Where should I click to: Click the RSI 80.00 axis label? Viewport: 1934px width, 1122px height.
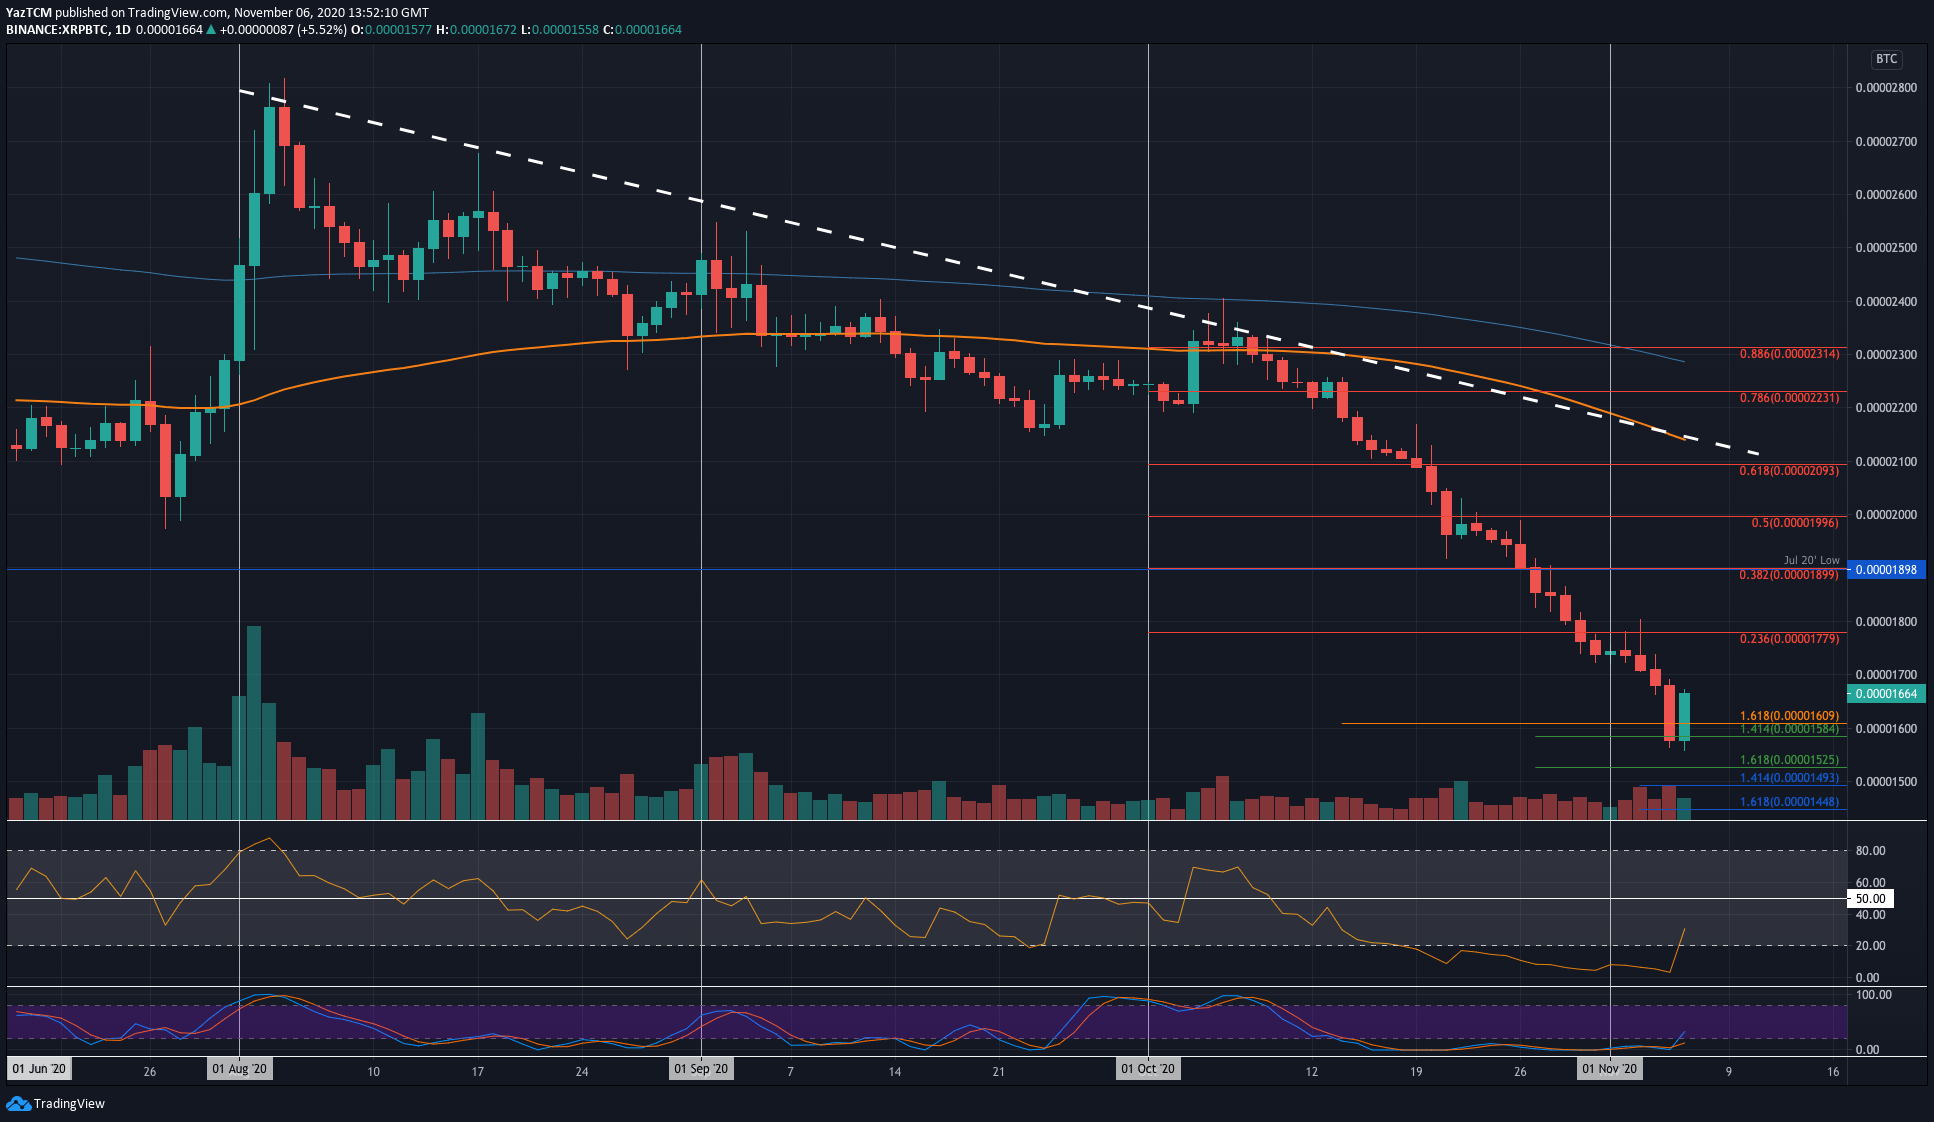1870,851
